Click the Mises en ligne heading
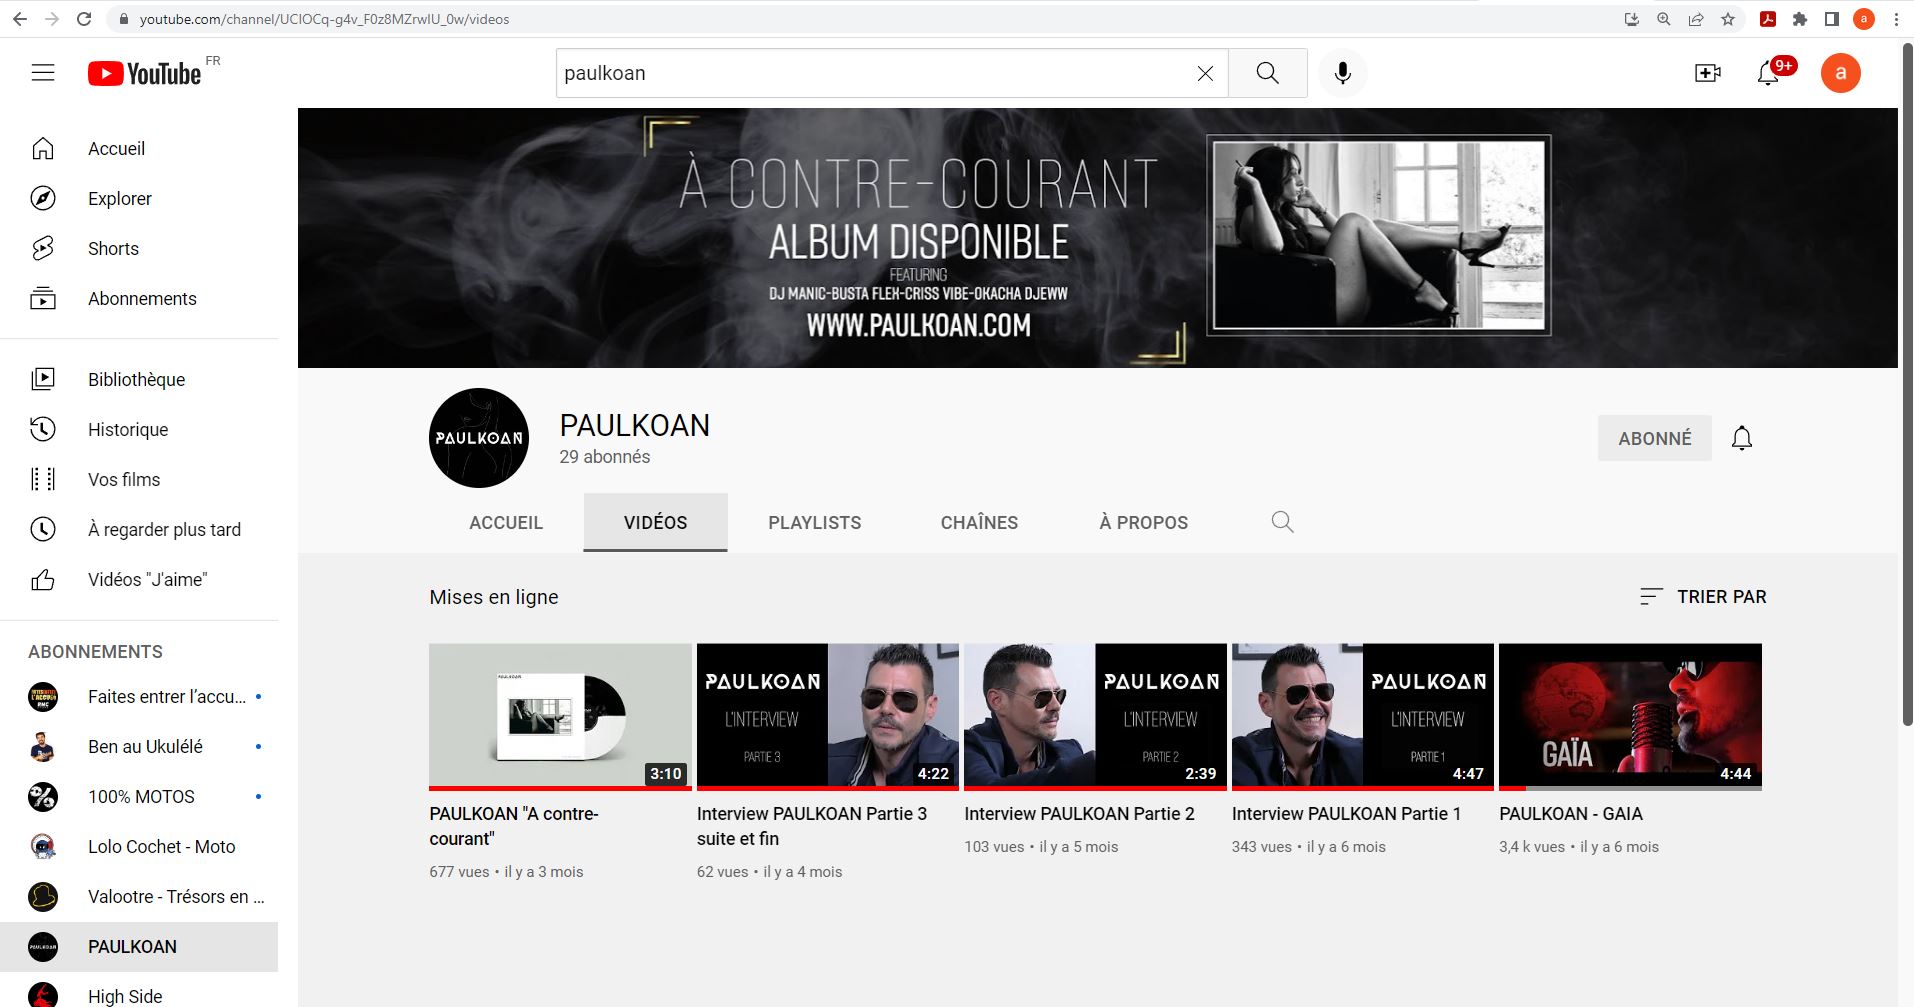 (494, 597)
